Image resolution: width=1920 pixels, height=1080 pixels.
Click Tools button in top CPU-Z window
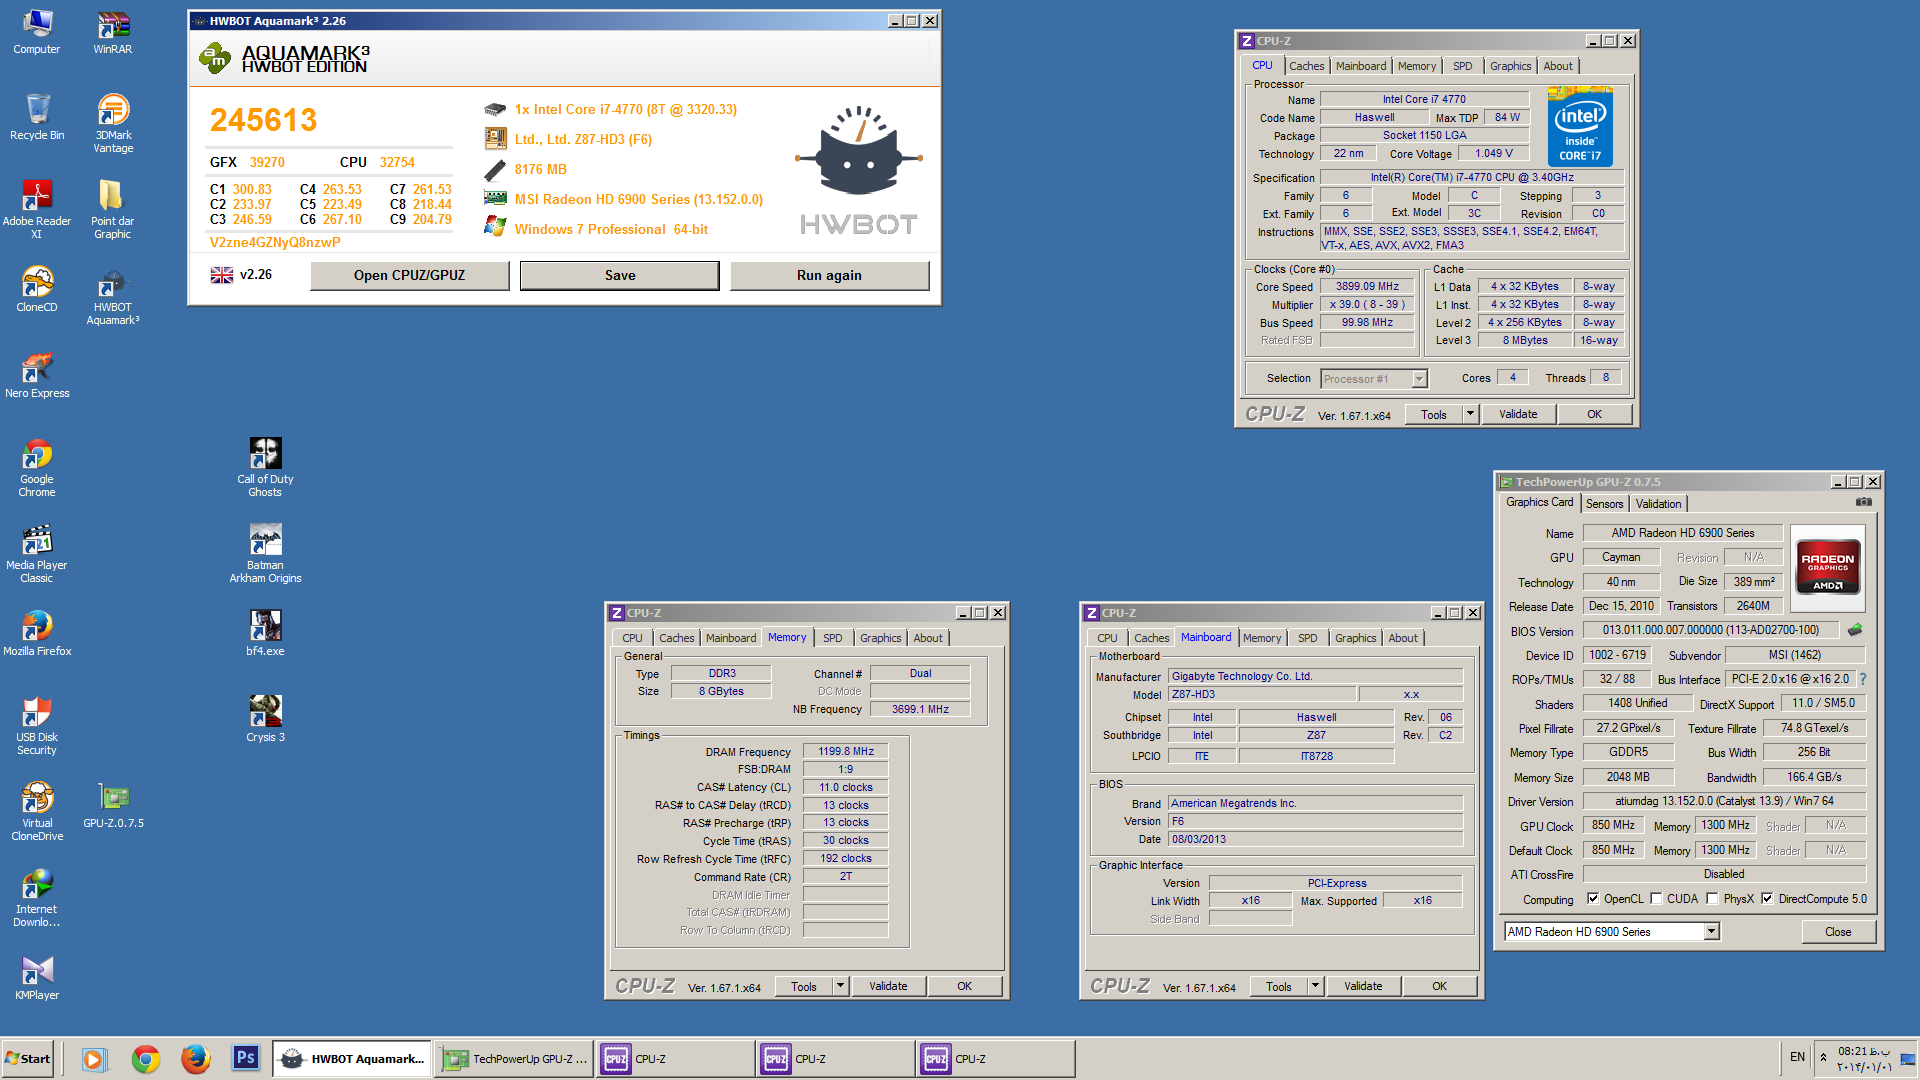pyautogui.click(x=1434, y=414)
